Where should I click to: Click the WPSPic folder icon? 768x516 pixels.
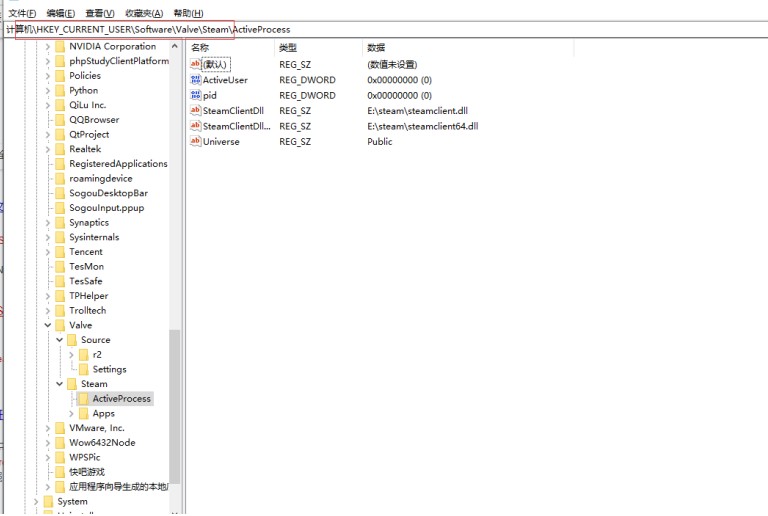tap(60, 458)
